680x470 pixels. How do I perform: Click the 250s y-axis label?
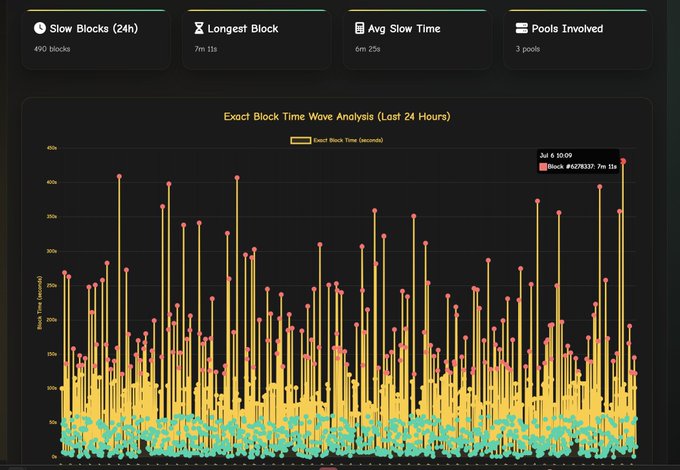(52, 285)
